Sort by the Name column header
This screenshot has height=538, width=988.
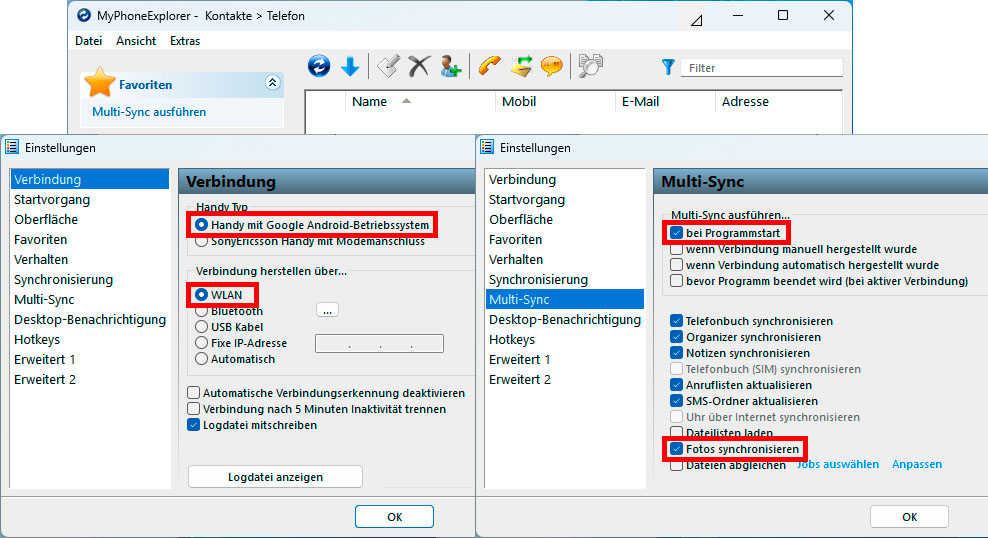369,101
